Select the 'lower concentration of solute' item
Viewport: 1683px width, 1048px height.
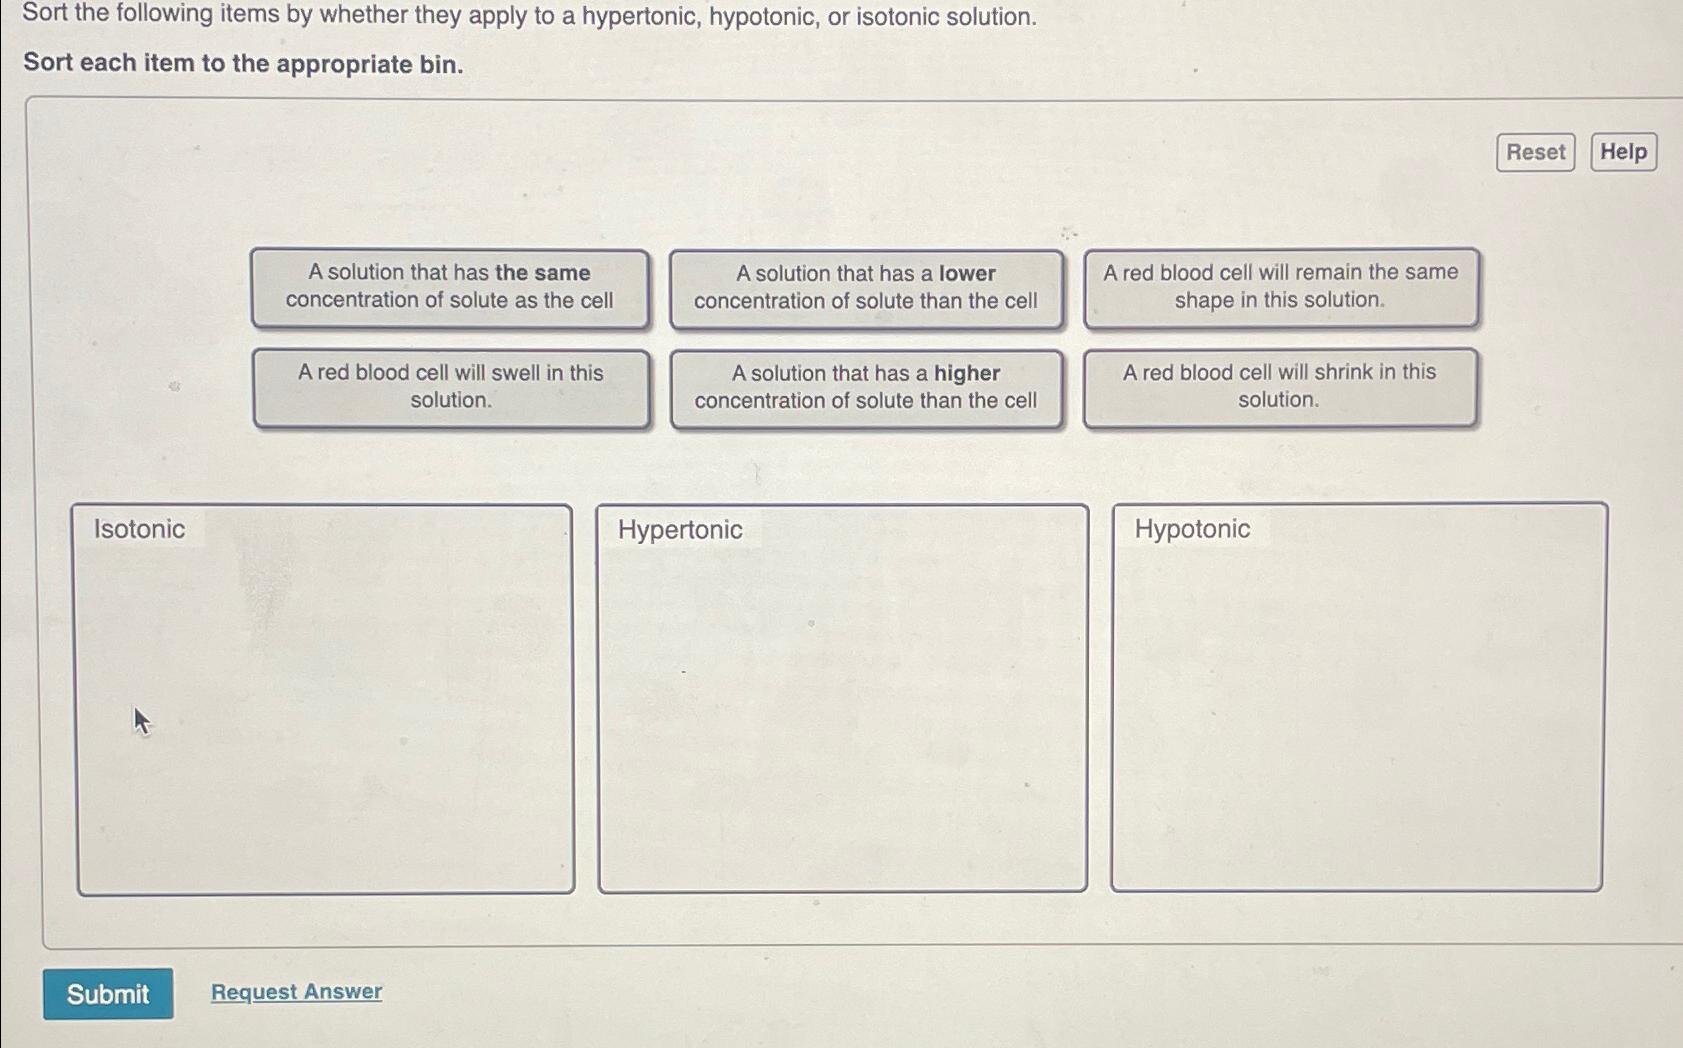tap(864, 288)
